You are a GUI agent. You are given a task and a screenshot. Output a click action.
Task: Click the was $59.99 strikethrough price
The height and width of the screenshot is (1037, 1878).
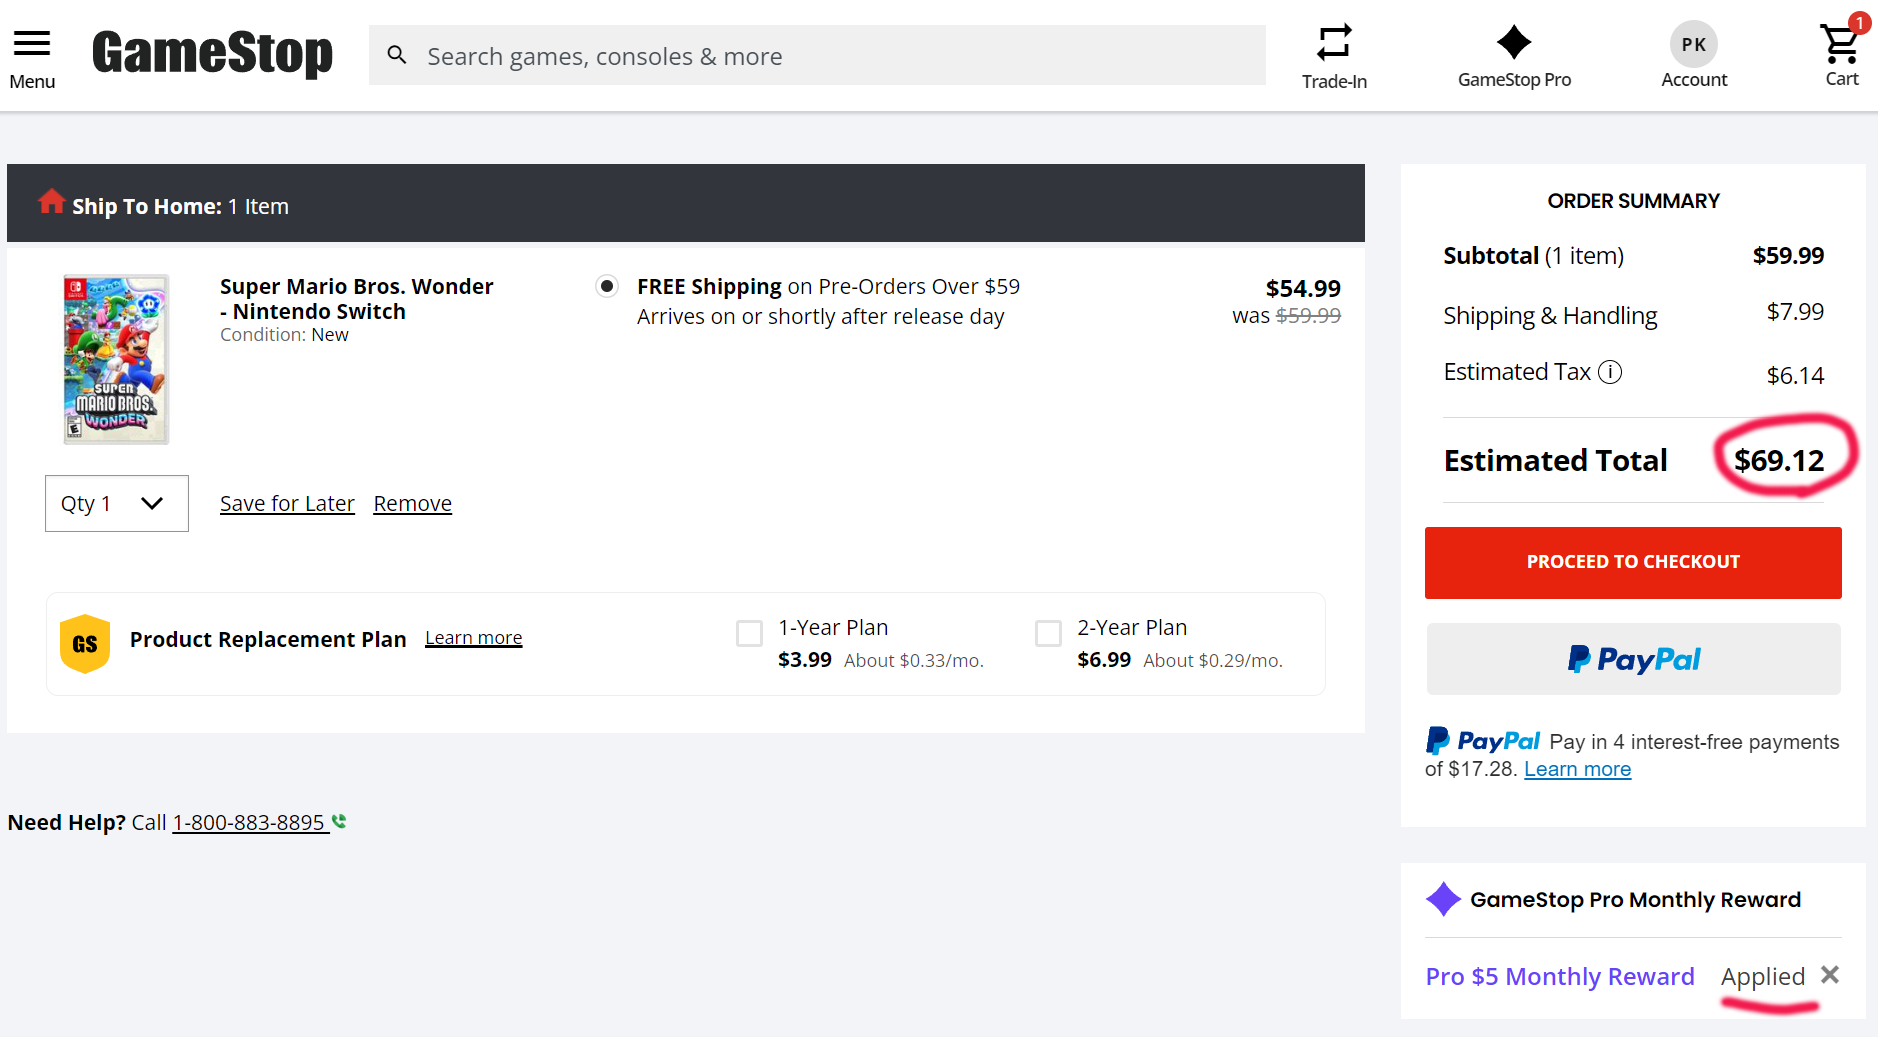(1286, 315)
